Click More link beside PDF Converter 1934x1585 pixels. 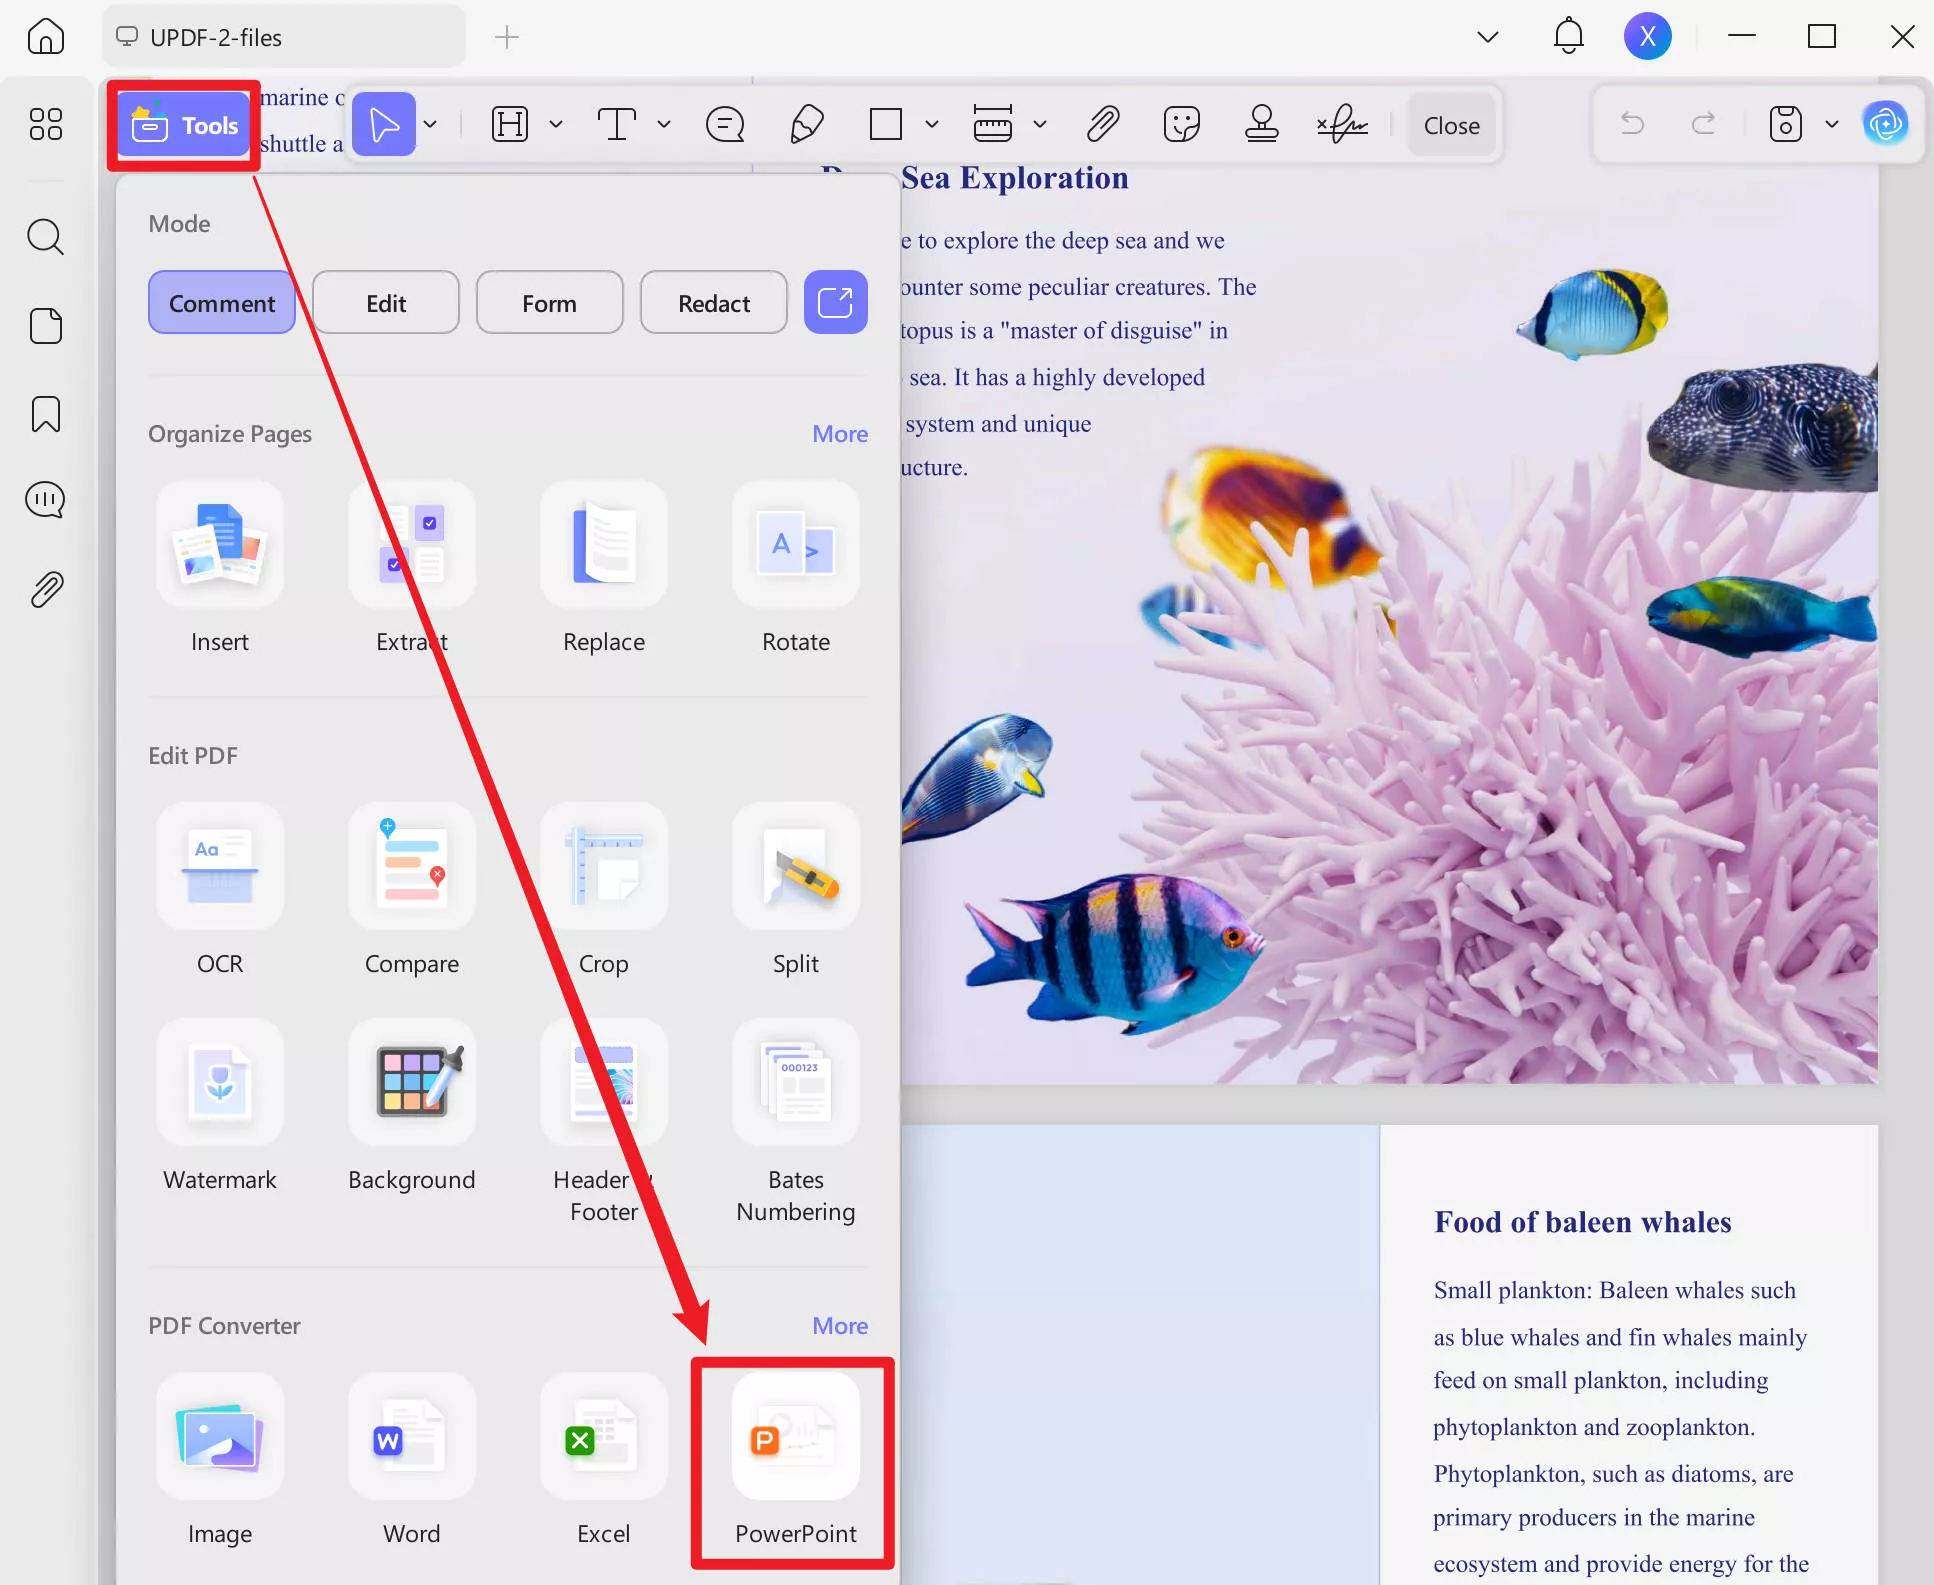(x=839, y=1325)
